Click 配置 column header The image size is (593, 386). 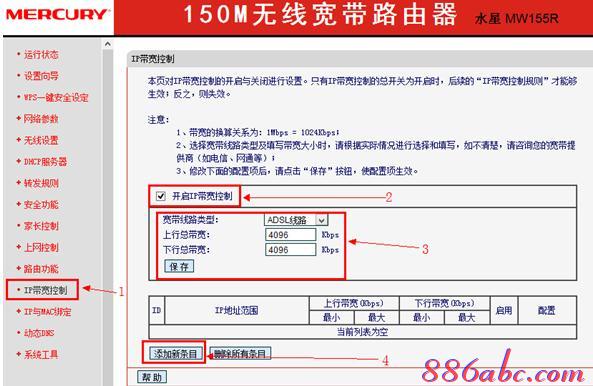(547, 310)
